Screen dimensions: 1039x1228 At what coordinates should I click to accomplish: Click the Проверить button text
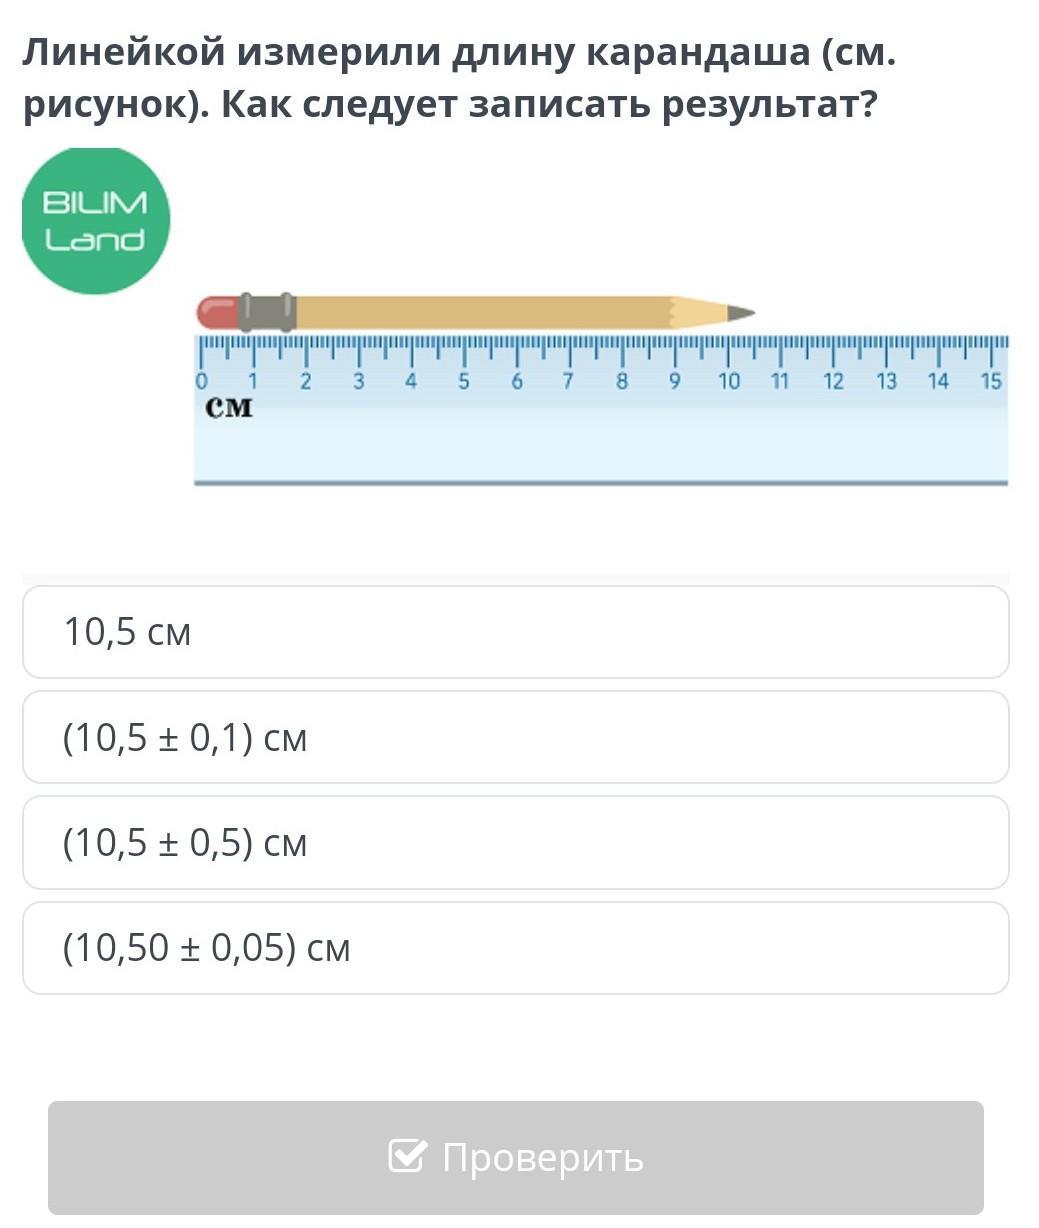(543, 1157)
